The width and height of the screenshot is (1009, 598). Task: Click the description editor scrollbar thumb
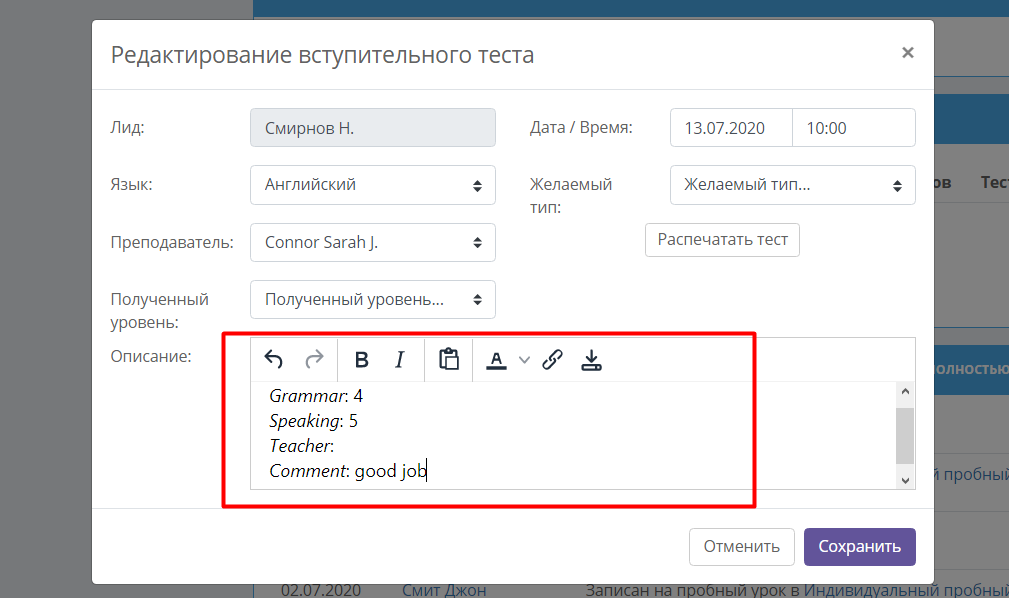point(905,435)
